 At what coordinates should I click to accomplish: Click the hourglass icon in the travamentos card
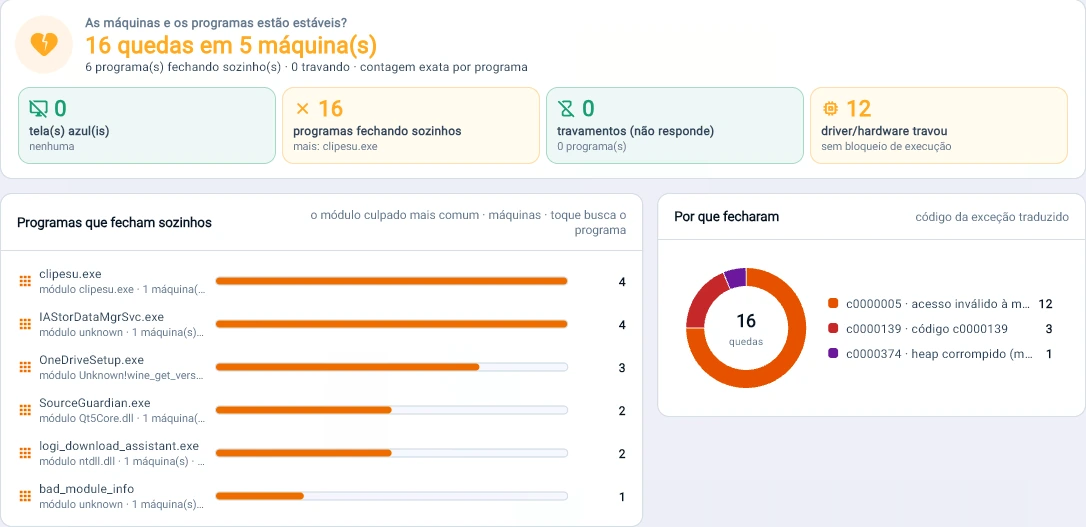[x=567, y=109]
